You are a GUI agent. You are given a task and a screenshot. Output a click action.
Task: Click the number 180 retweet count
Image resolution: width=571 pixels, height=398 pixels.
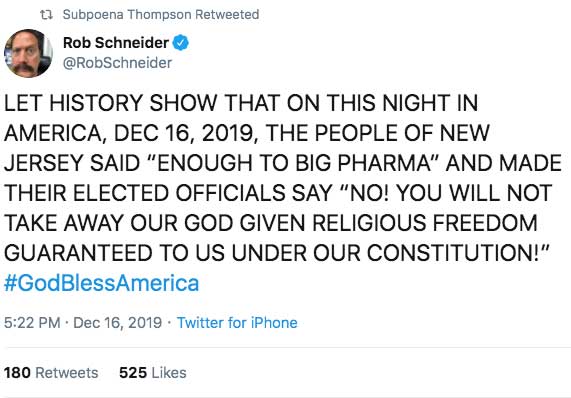(17, 373)
